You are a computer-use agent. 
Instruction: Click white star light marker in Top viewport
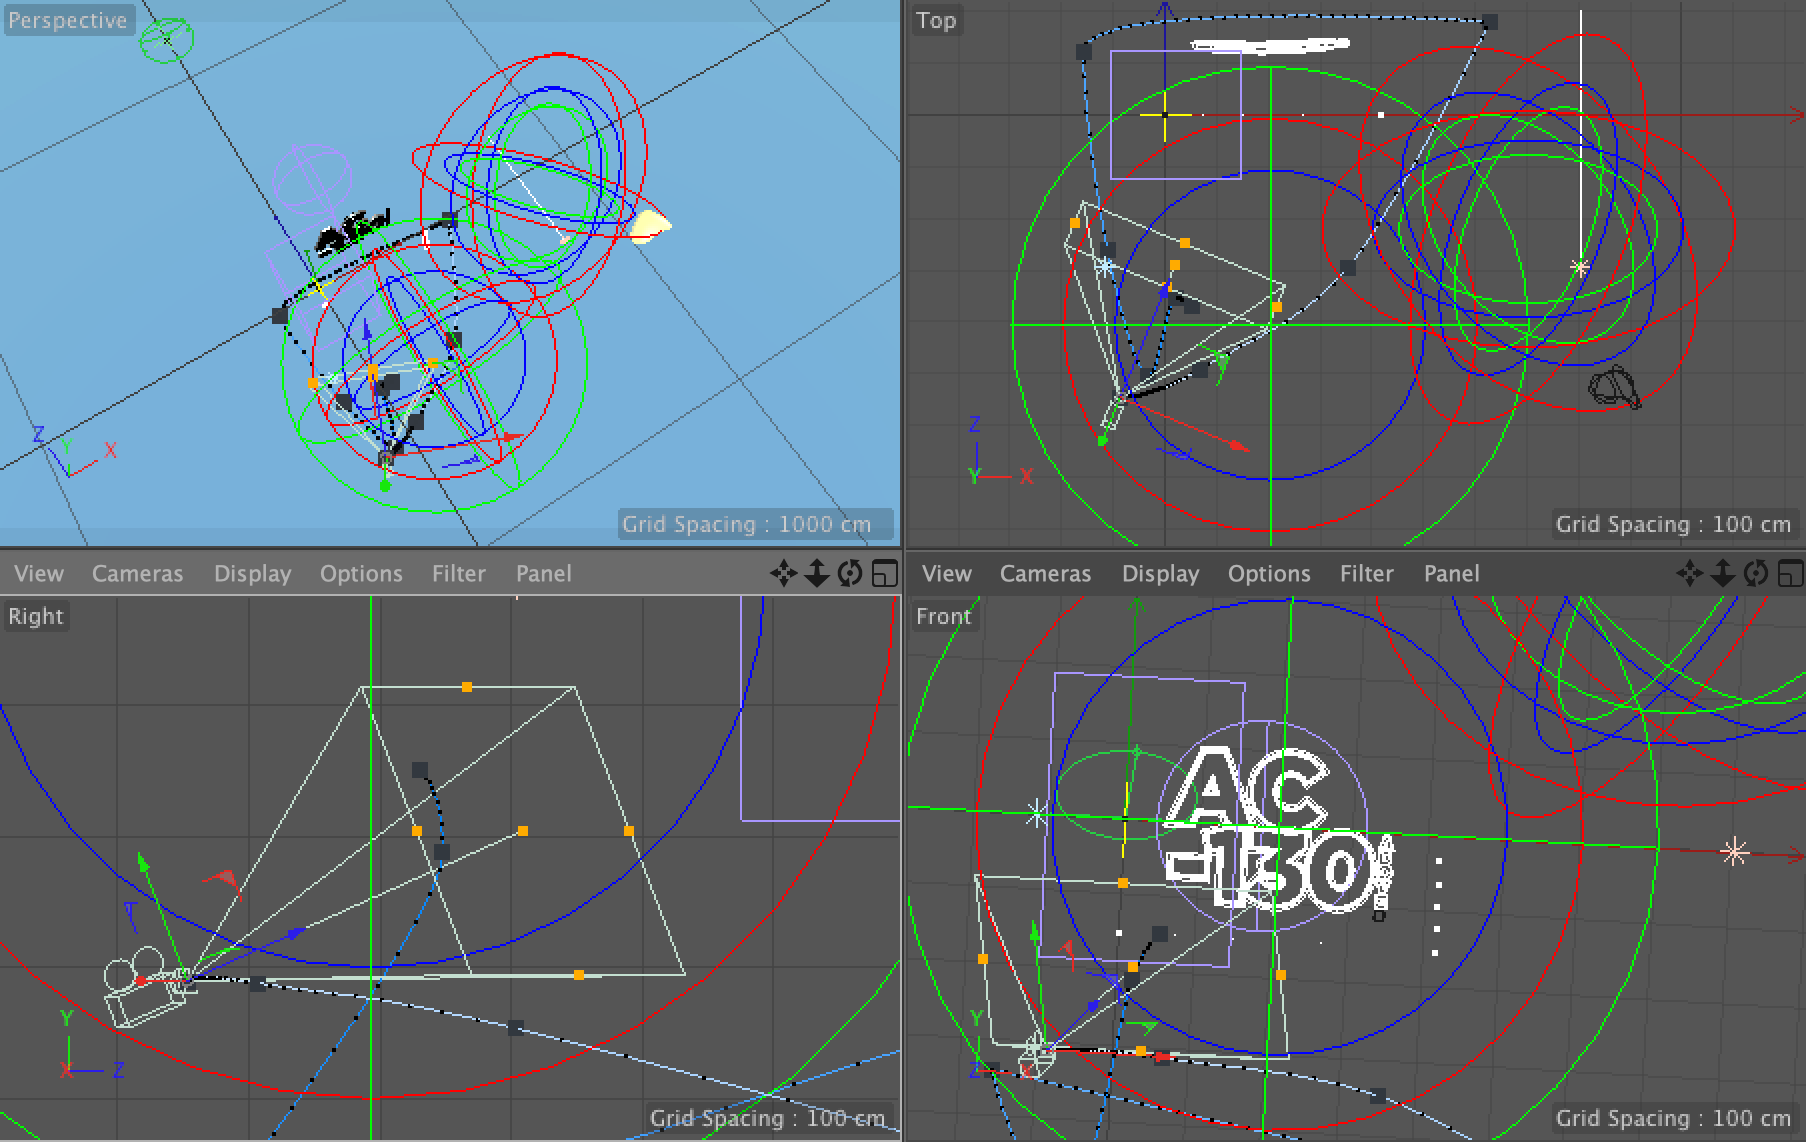tap(1580, 267)
